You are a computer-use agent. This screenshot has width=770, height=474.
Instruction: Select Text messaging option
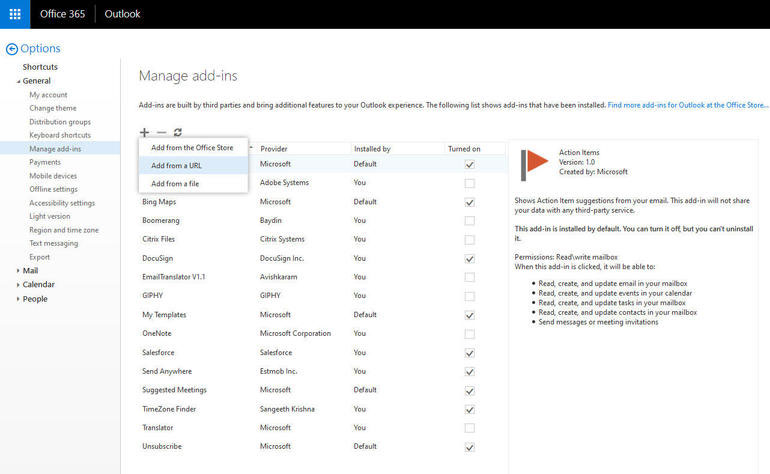tap(54, 243)
